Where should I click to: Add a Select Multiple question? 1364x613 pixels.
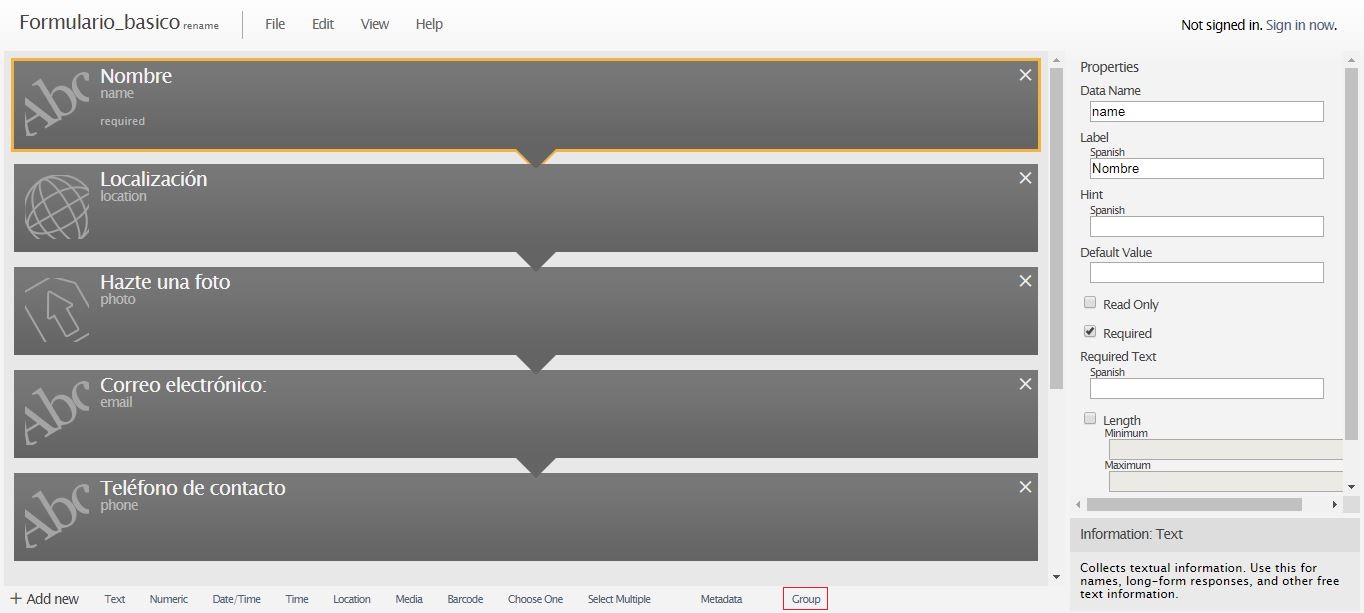tap(619, 599)
